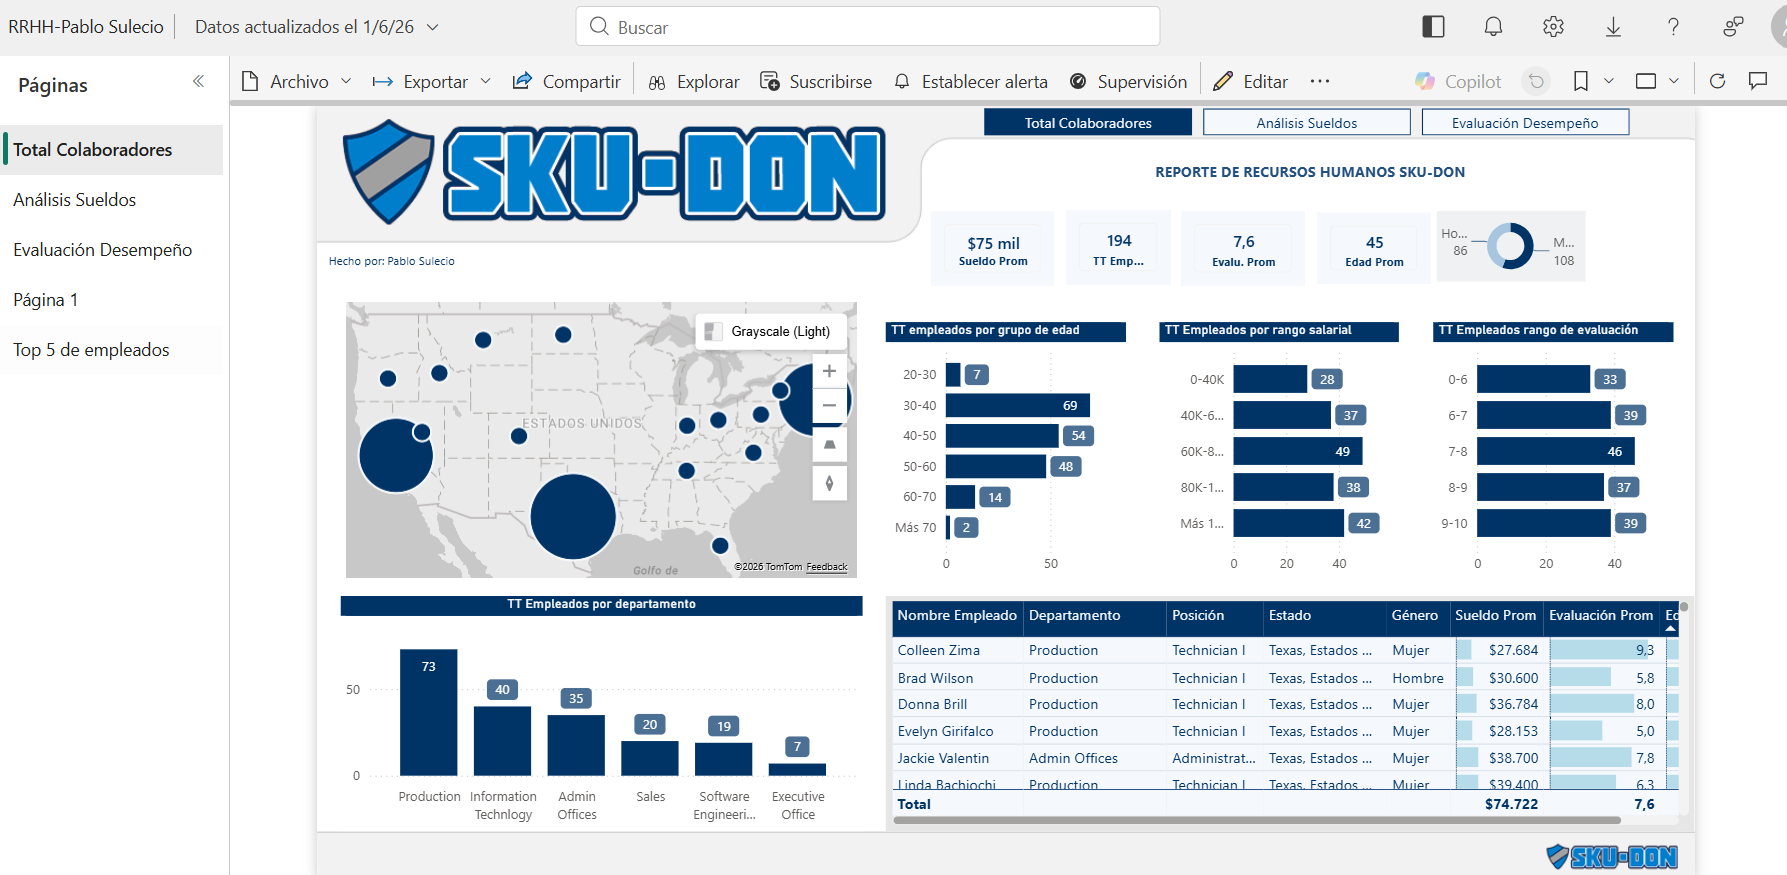The image size is (1787, 875).
Task: Open the comments speech bubble icon
Action: click(x=1758, y=81)
